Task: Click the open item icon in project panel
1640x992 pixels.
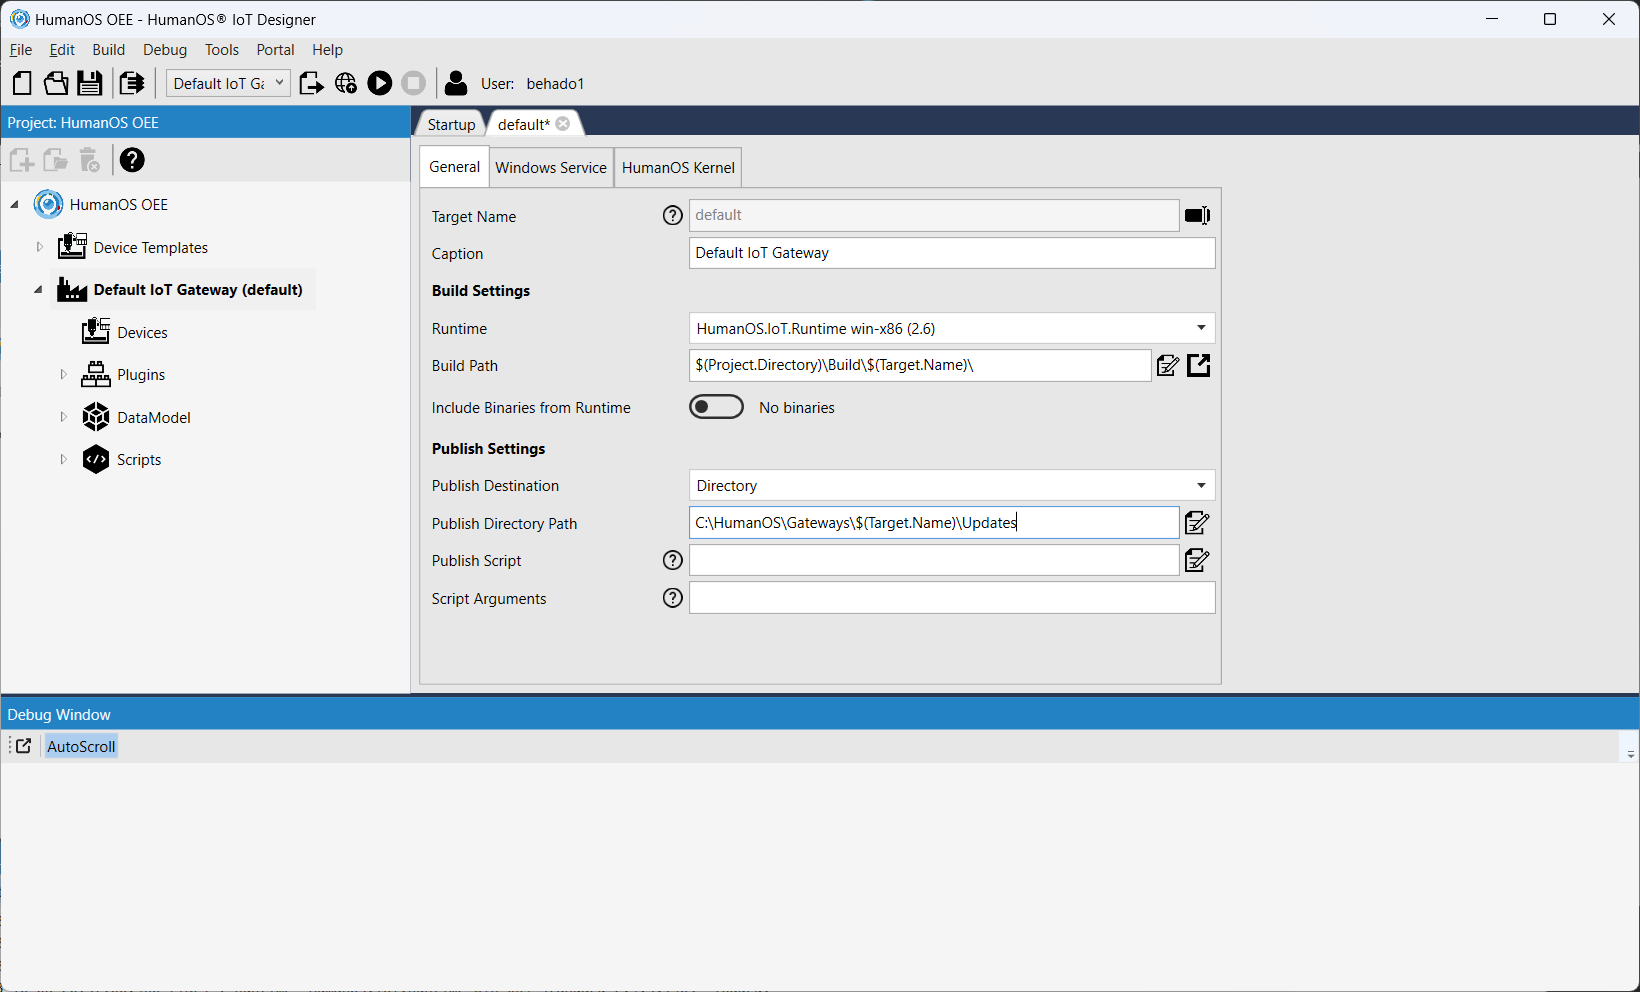Action: tap(56, 160)
